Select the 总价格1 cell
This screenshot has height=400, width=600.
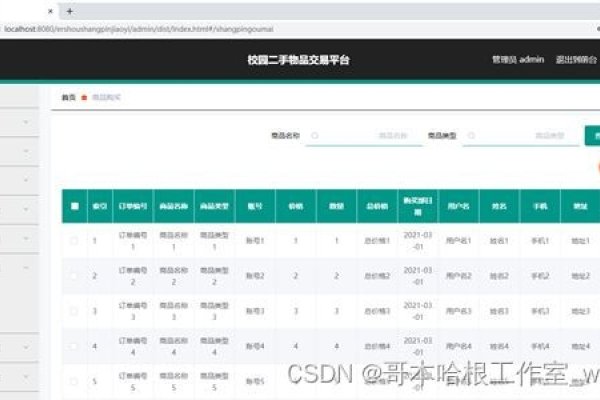377,241
